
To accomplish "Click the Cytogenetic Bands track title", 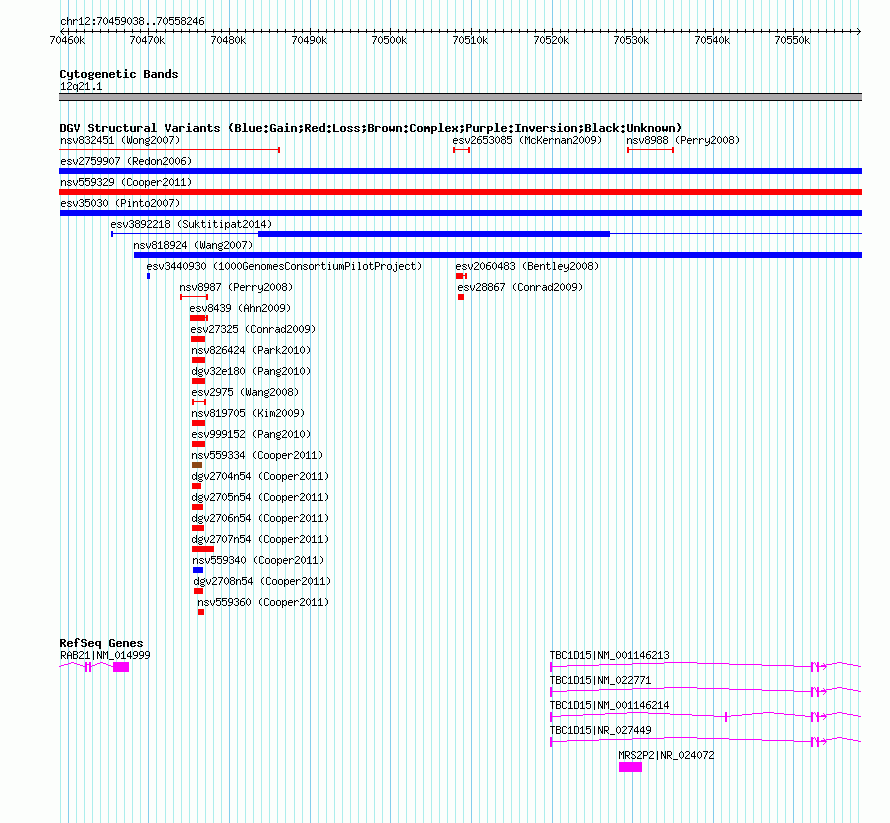I will click(x=119, y=74).
